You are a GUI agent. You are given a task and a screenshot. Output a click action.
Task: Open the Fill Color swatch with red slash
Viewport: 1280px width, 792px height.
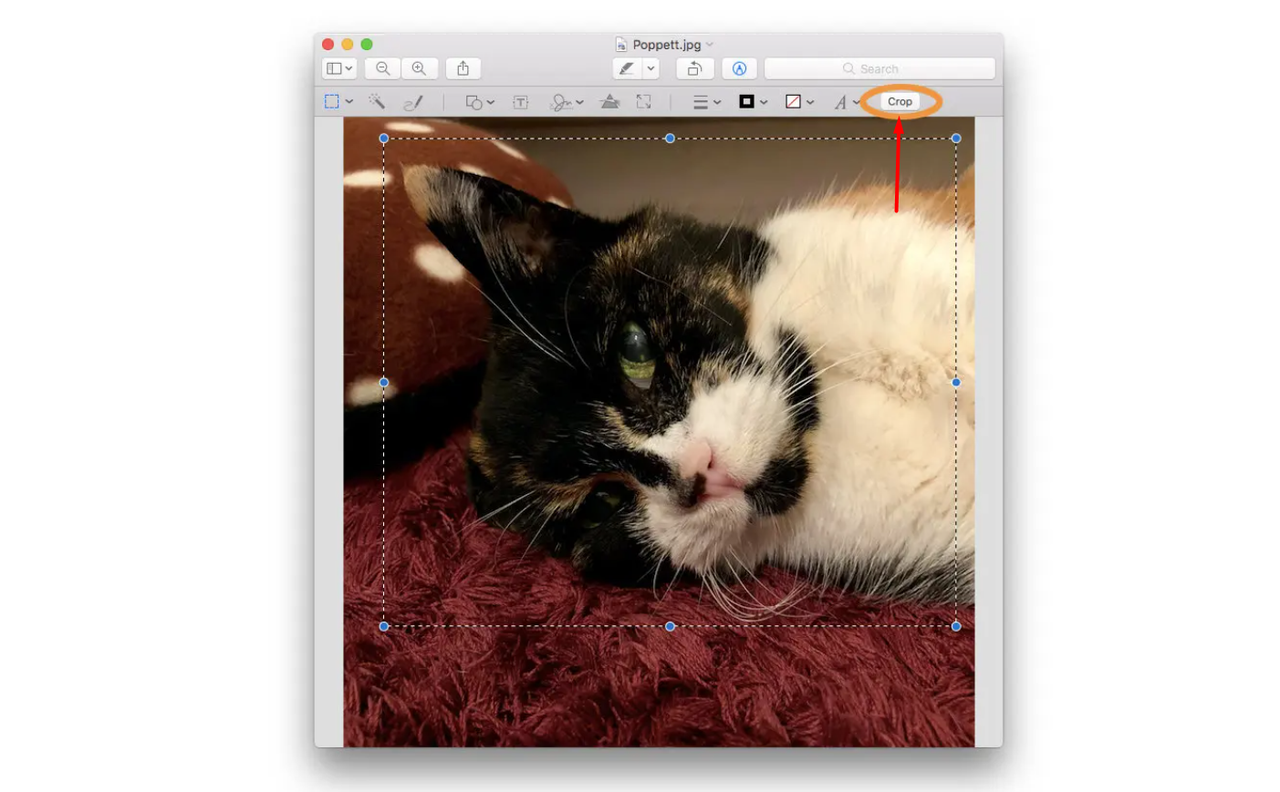pyautogui.click(x=799, y=102)
